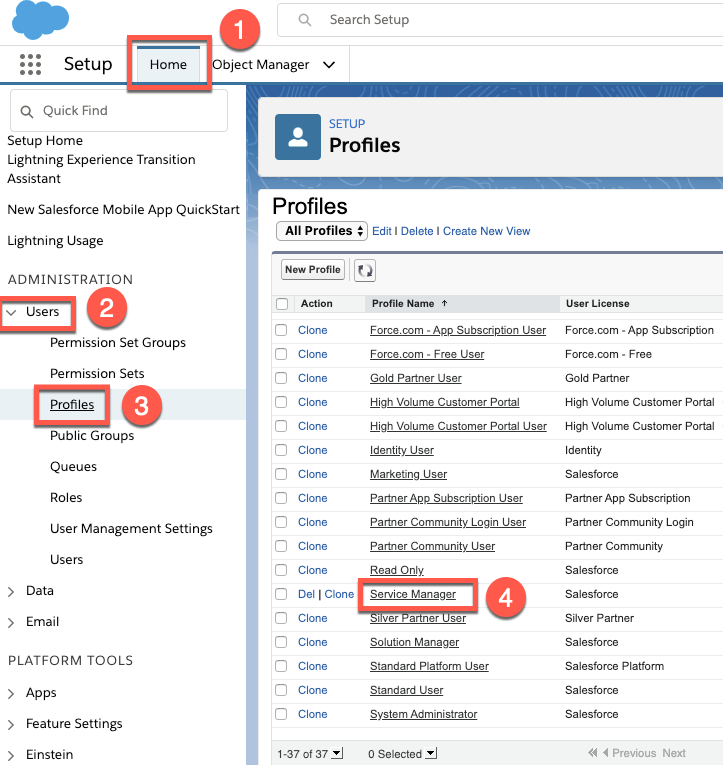Open Lightning Usage in sidebar

coord(55,241)
